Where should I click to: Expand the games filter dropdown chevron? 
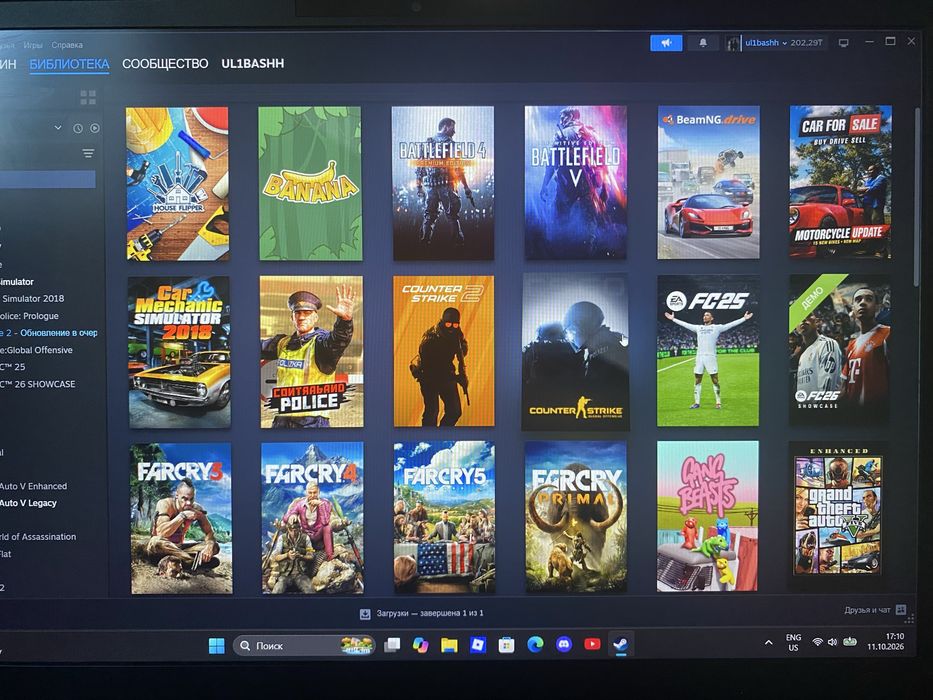(58, 127)
